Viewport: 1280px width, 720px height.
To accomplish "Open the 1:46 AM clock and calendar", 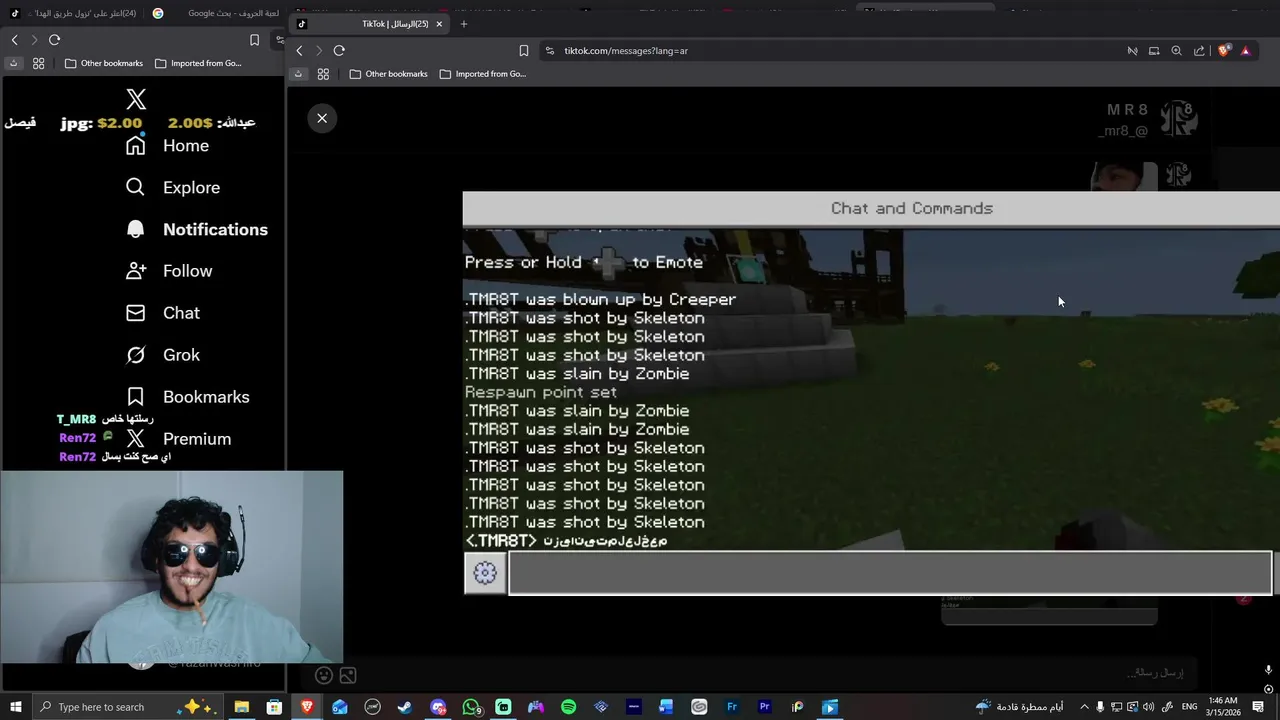I will point(1223,707).
